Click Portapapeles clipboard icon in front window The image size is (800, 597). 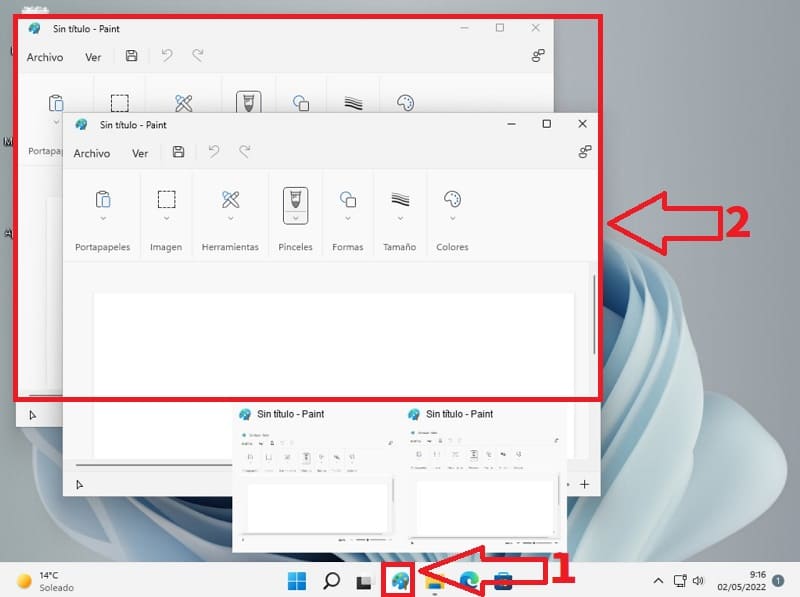[103, 199]
